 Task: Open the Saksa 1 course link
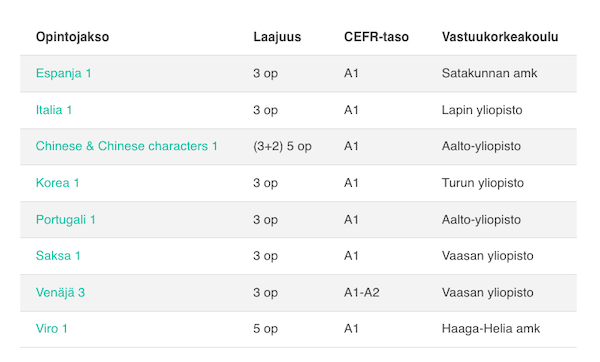point(58,256)
